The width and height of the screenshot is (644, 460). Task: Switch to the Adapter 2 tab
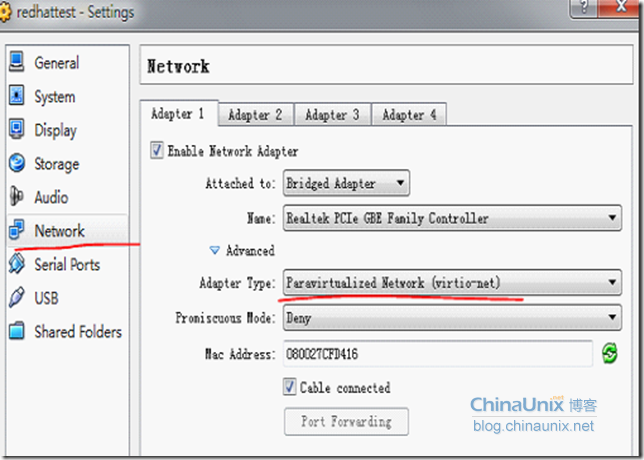pos(255,115)
